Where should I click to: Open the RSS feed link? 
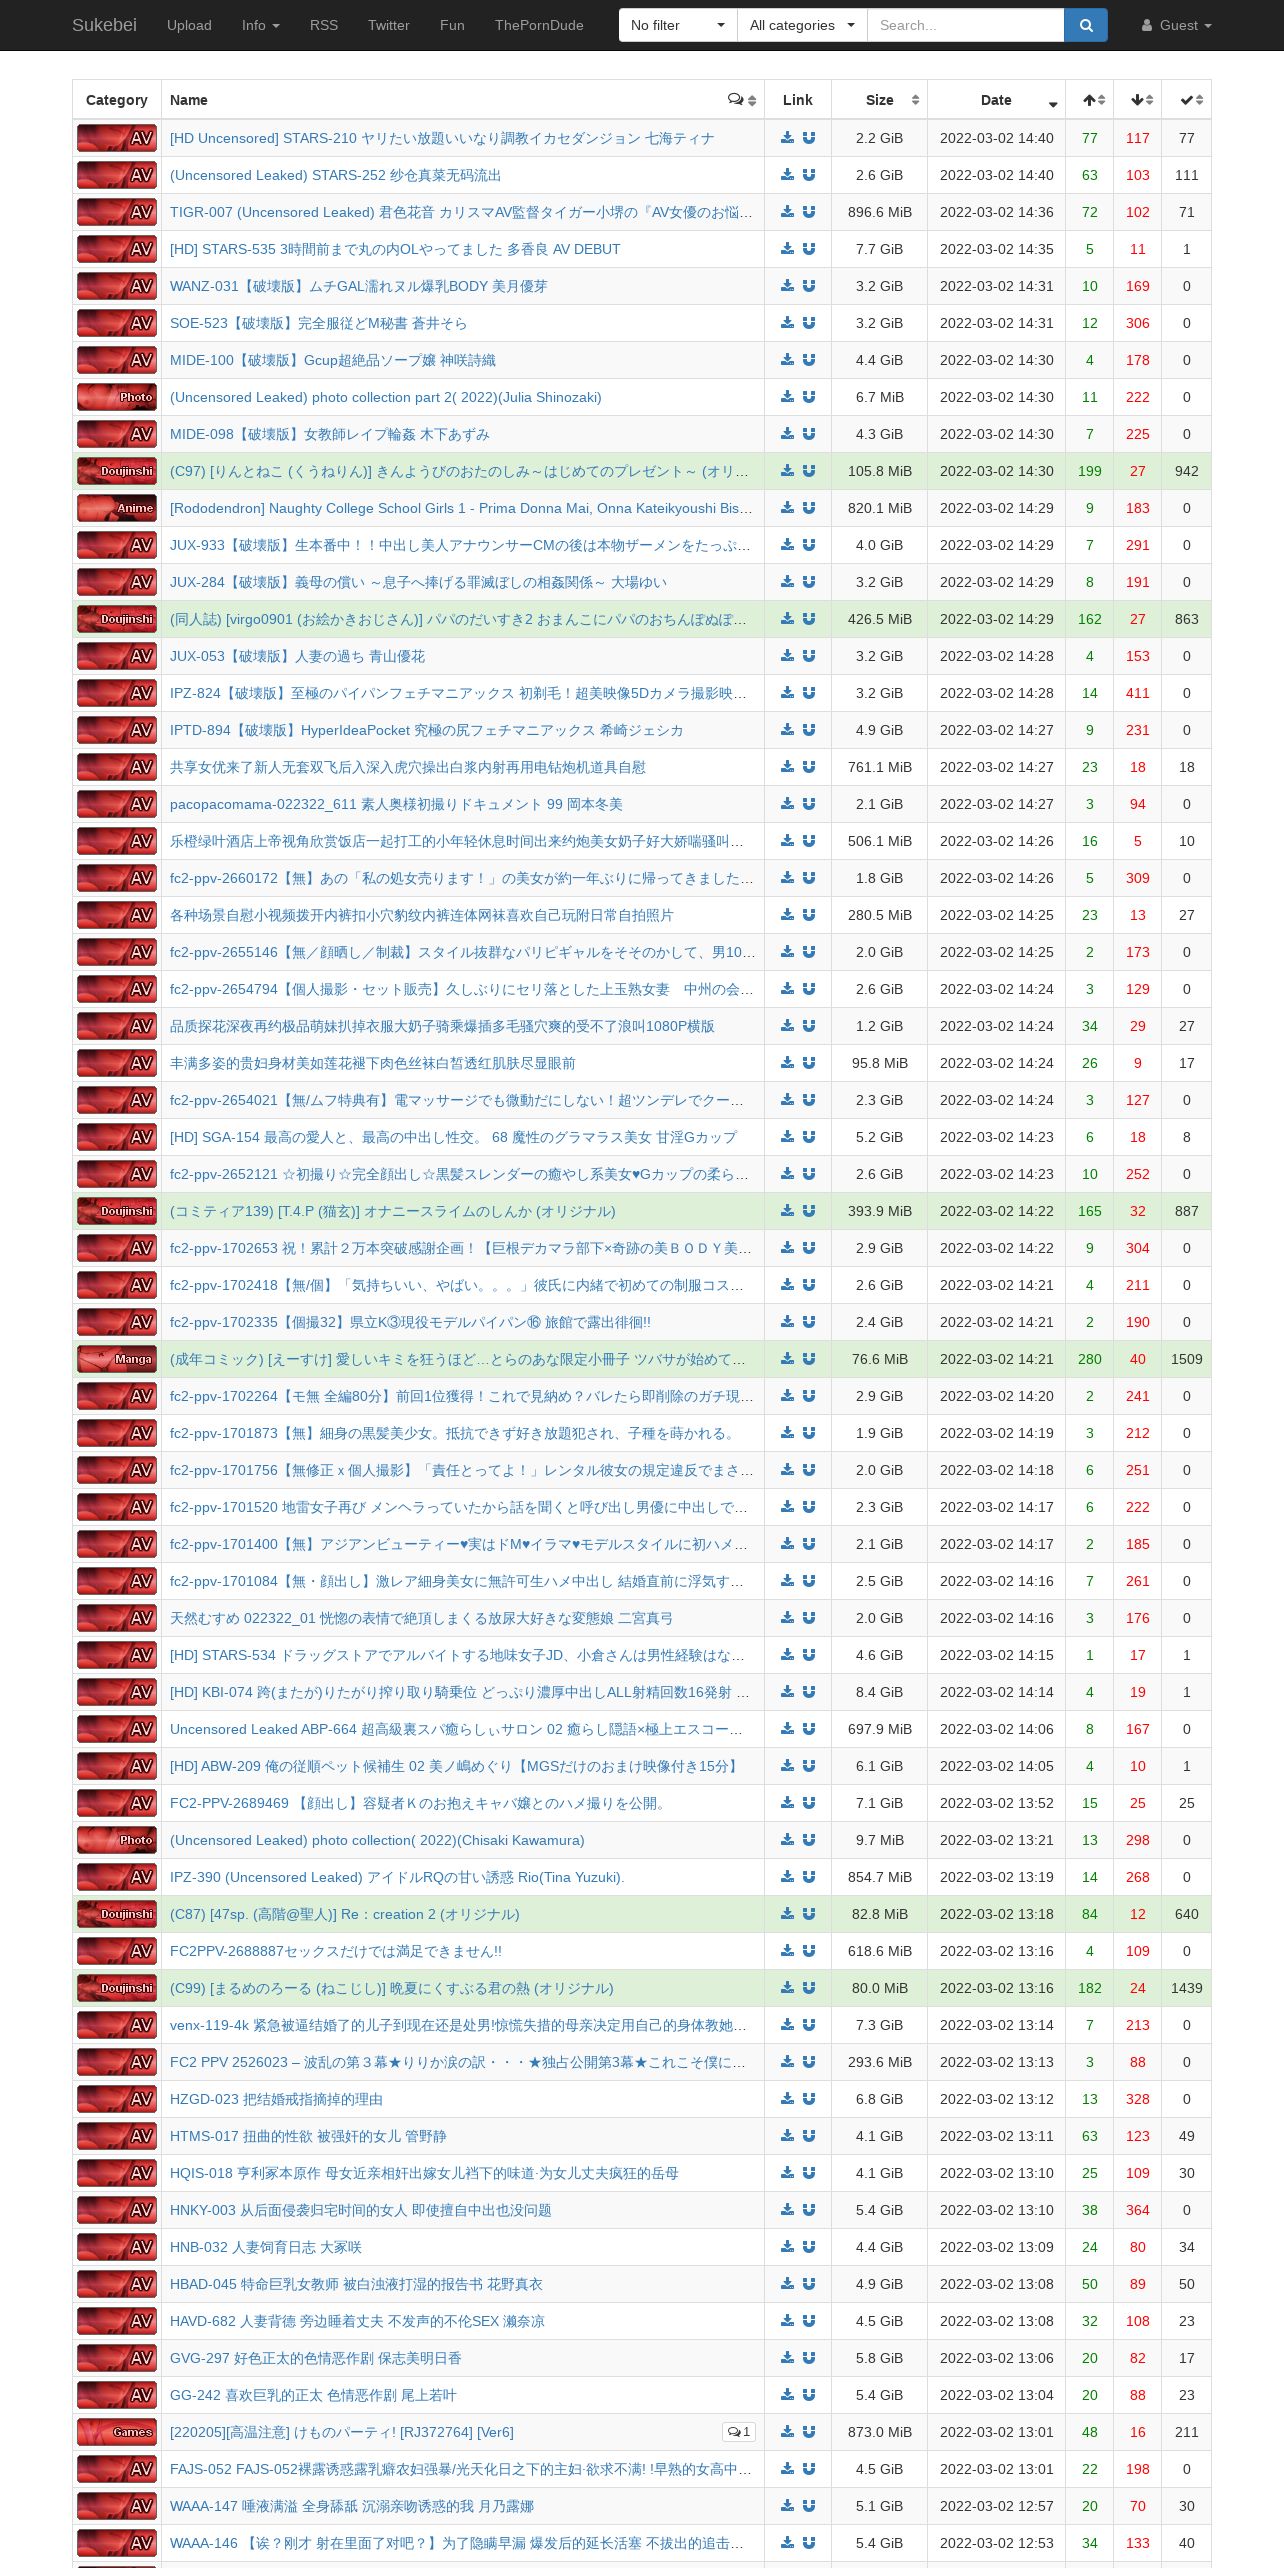[x=323, y=25]
